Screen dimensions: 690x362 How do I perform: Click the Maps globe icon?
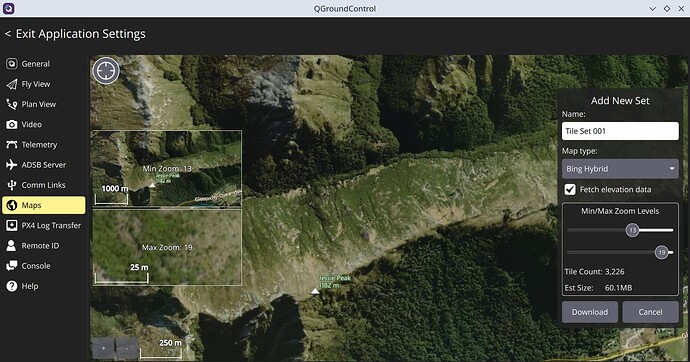pyautogui.click(x=11, y=205)
